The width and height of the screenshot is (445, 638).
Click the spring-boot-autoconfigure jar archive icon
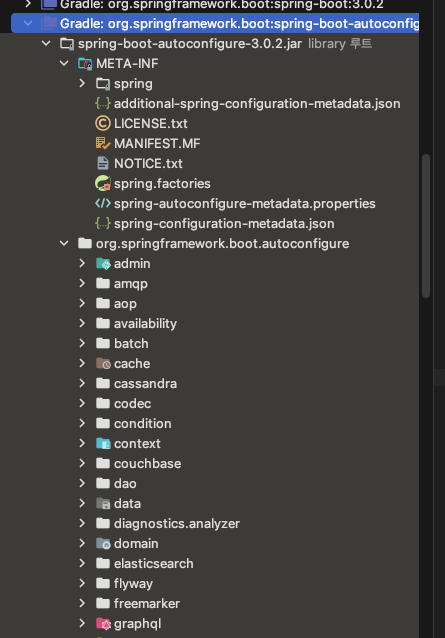(x=67, y=44)
